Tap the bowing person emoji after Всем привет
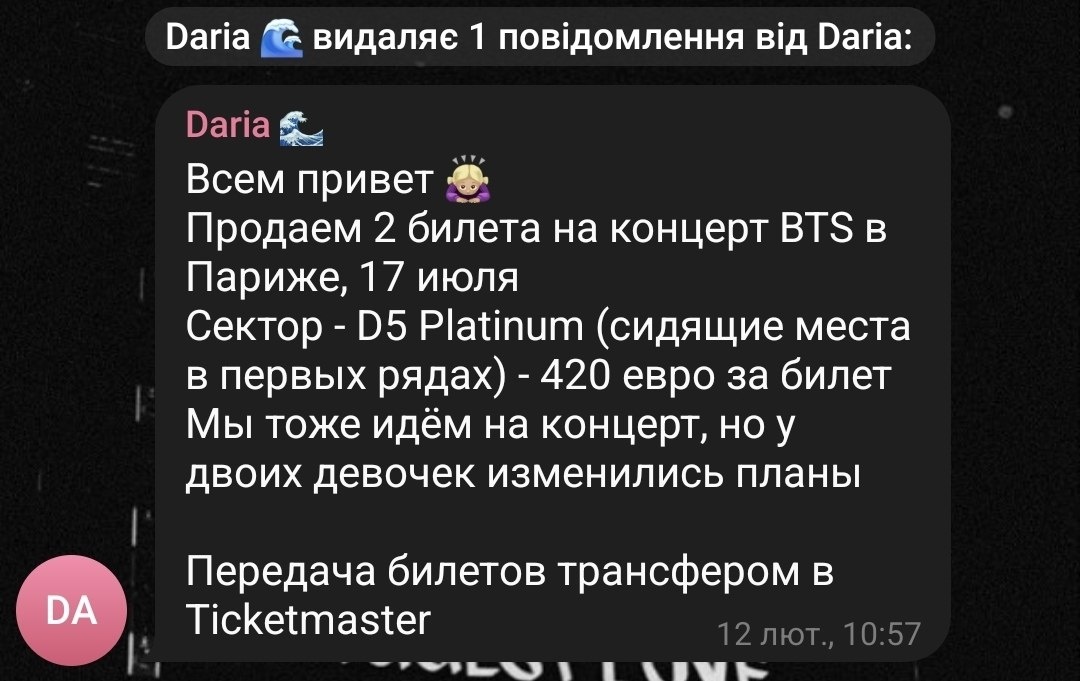 point(468,180)
